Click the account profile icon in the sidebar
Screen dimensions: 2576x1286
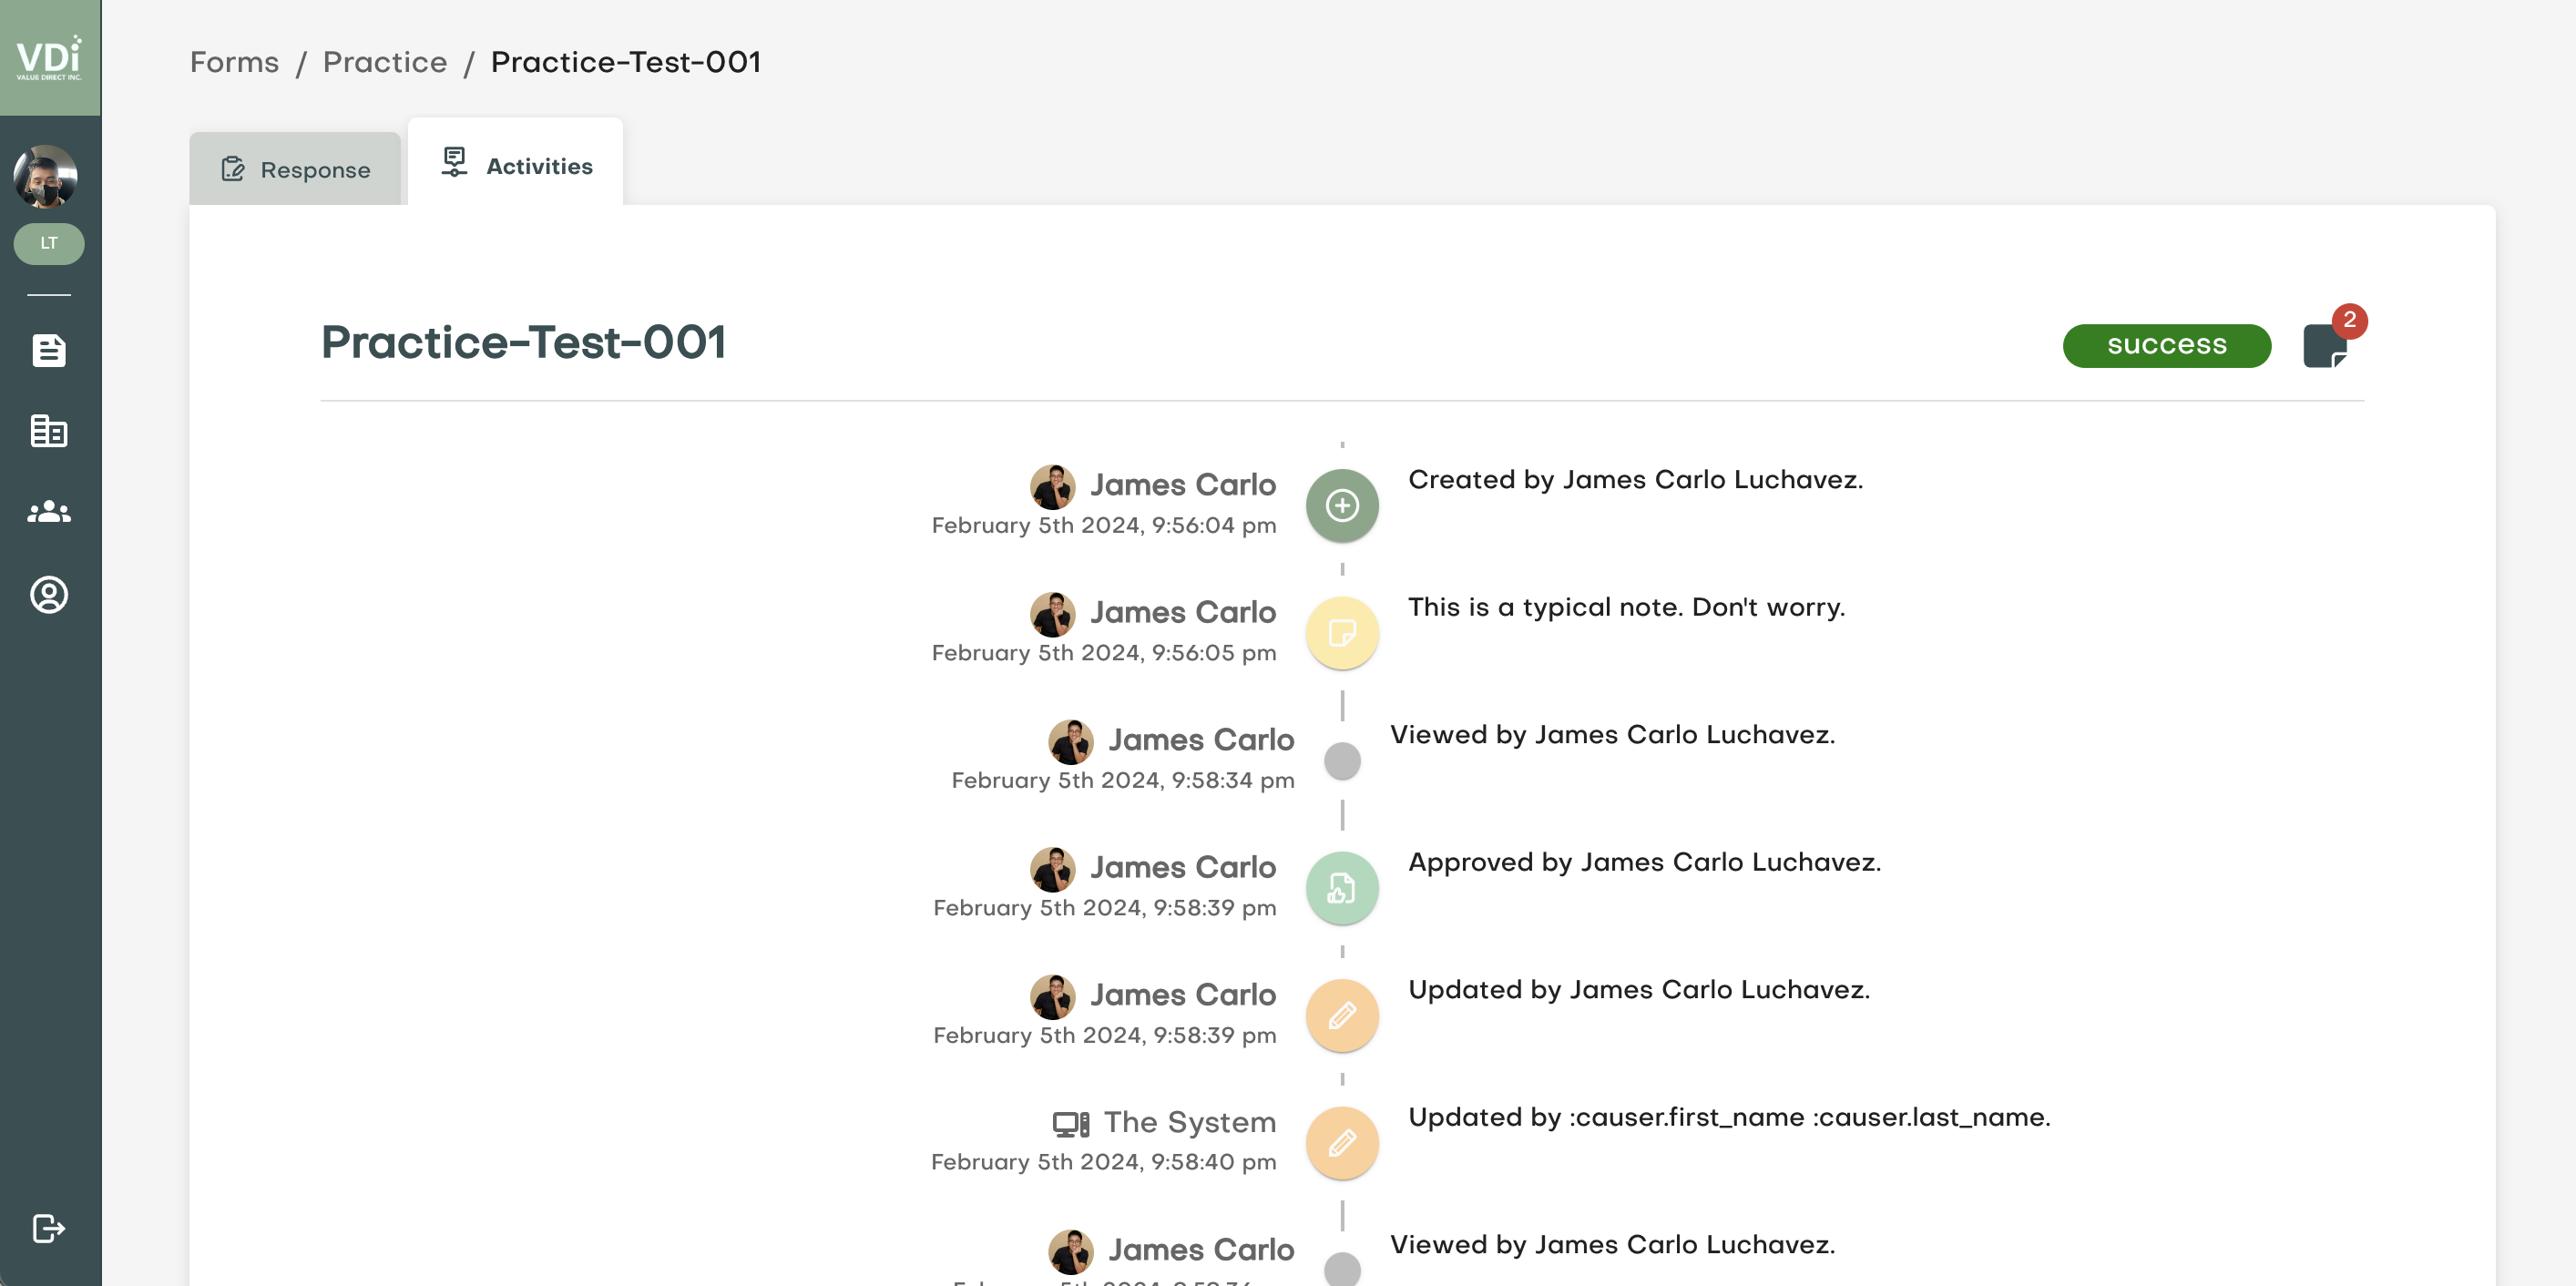(49, 594)
